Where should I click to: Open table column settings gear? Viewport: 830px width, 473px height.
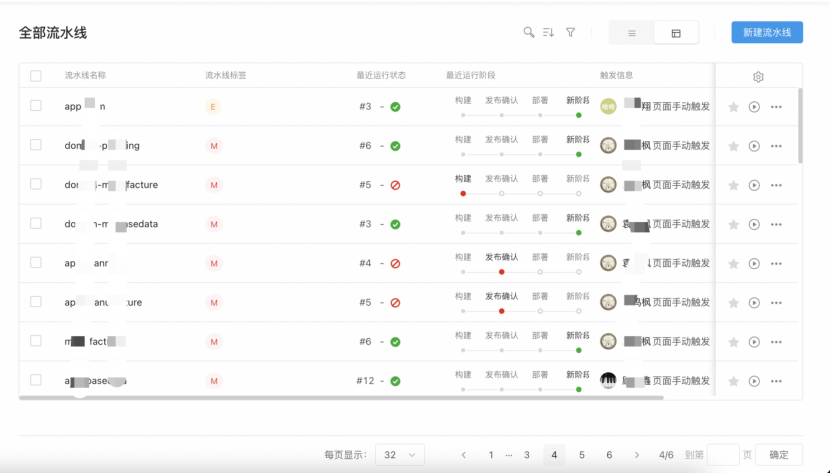758,77
